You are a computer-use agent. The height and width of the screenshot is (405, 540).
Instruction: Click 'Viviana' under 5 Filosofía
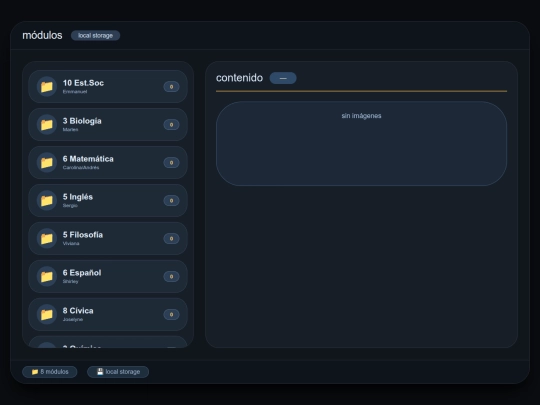(71, 243)
